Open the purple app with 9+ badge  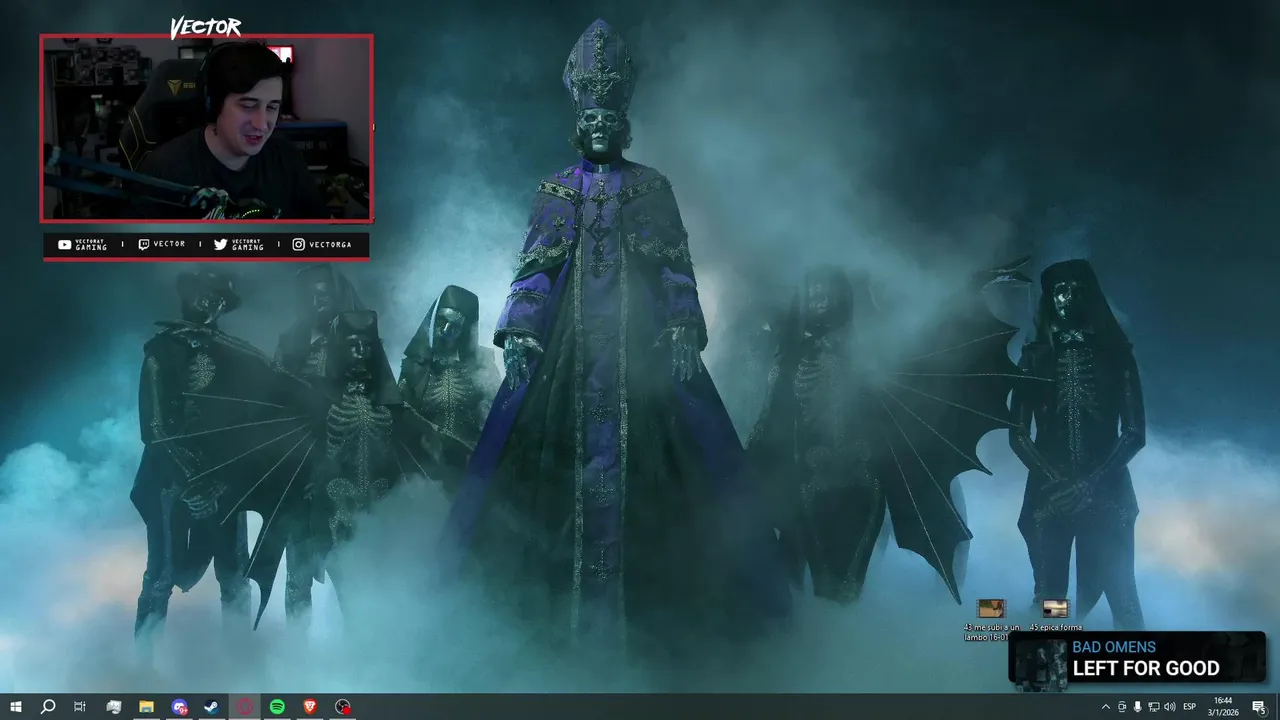point(179,707)
